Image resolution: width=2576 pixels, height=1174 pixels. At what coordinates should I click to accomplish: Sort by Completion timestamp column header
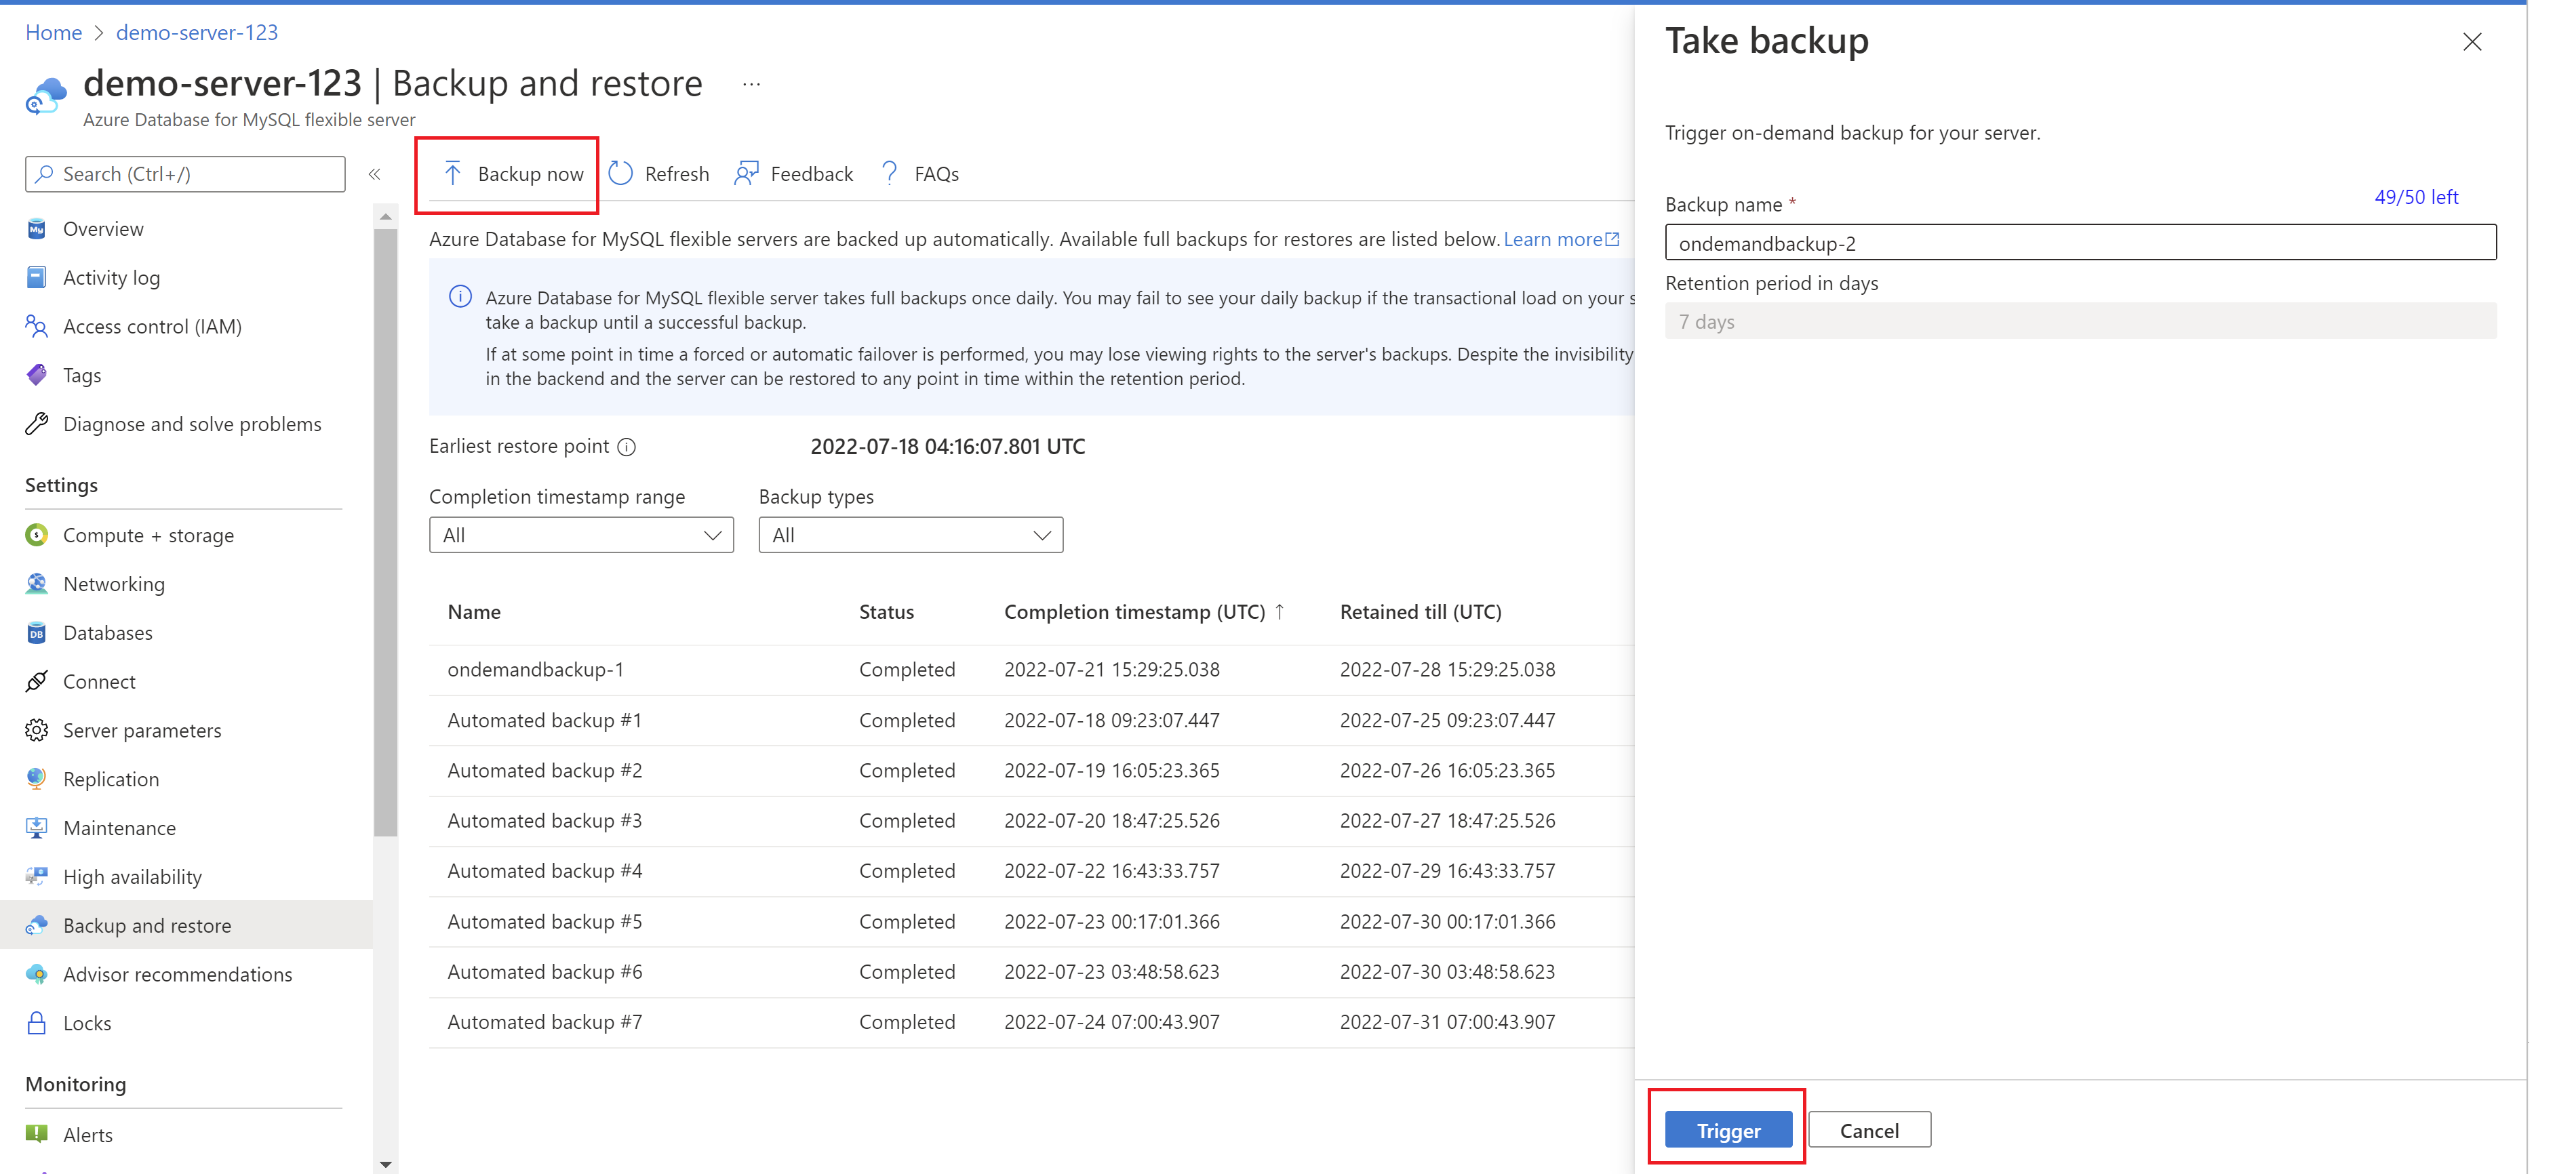pyautogui.click(x=1134, y=612)
